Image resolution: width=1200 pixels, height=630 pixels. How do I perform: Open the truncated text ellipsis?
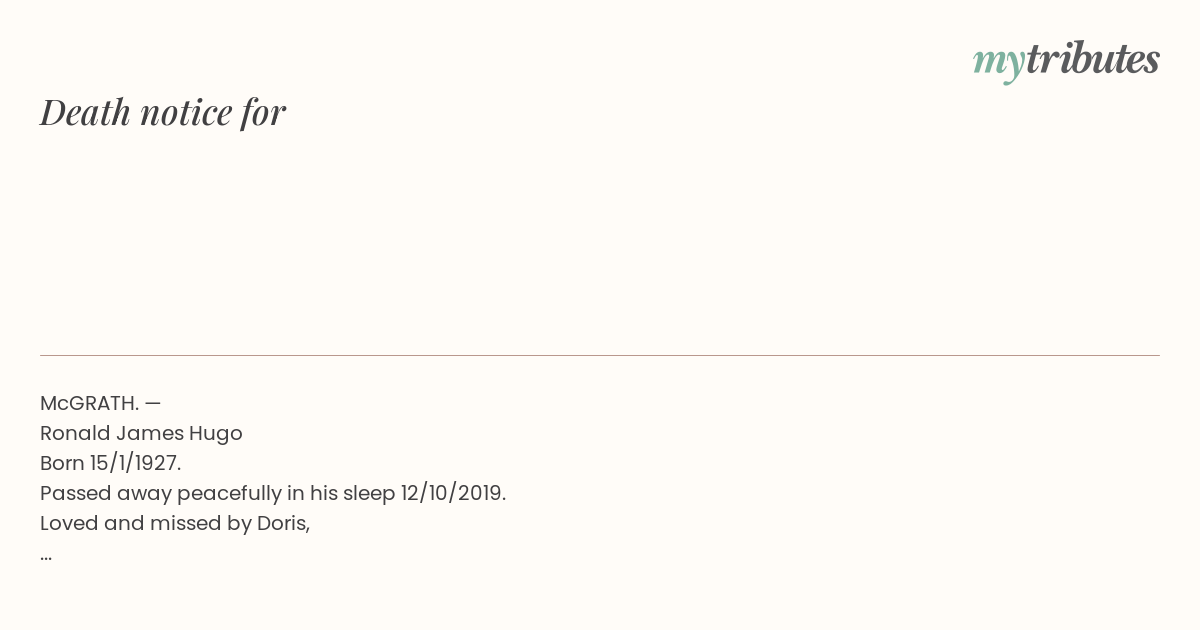46,557
